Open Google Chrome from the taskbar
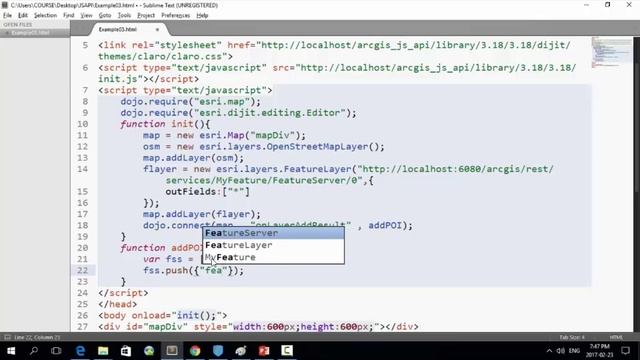 point(195,351)
